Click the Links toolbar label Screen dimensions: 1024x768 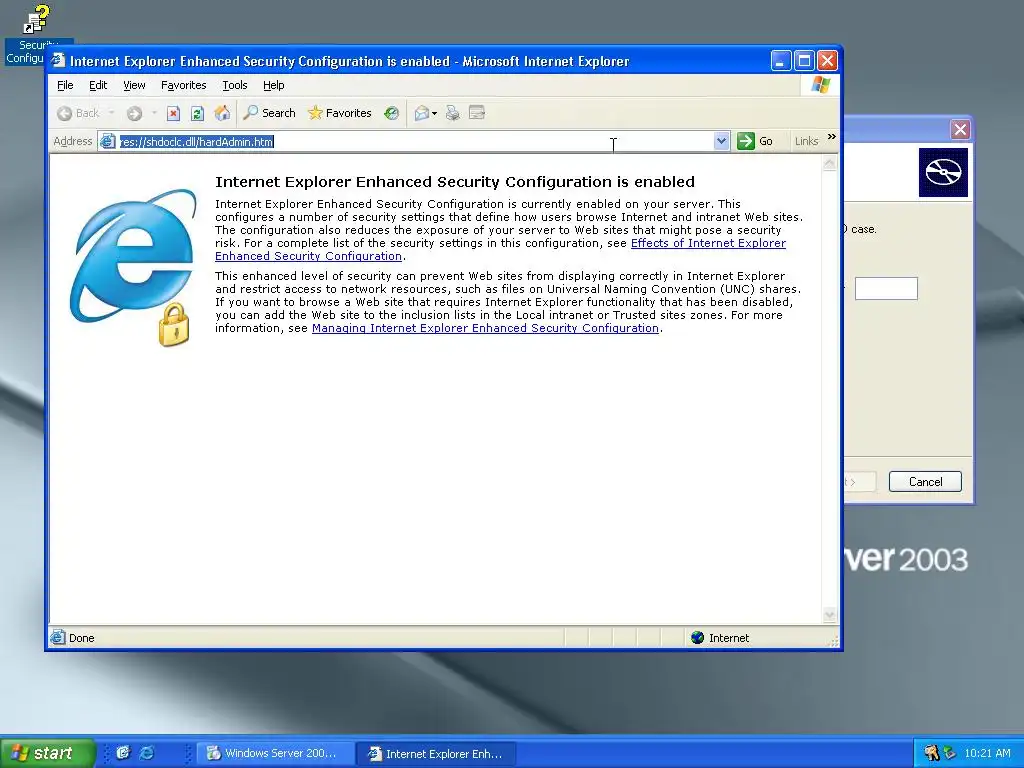[807, 141]
